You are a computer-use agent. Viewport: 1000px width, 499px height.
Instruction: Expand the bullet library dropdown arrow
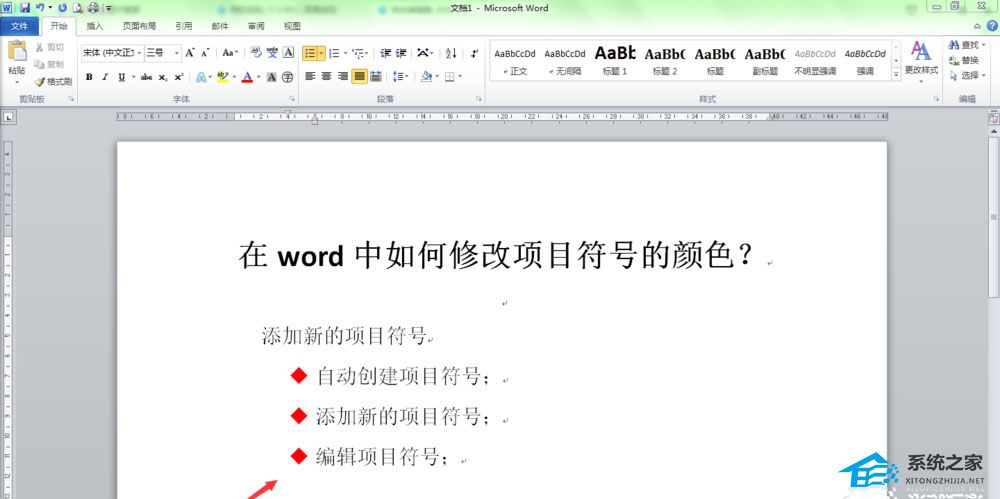321,53
